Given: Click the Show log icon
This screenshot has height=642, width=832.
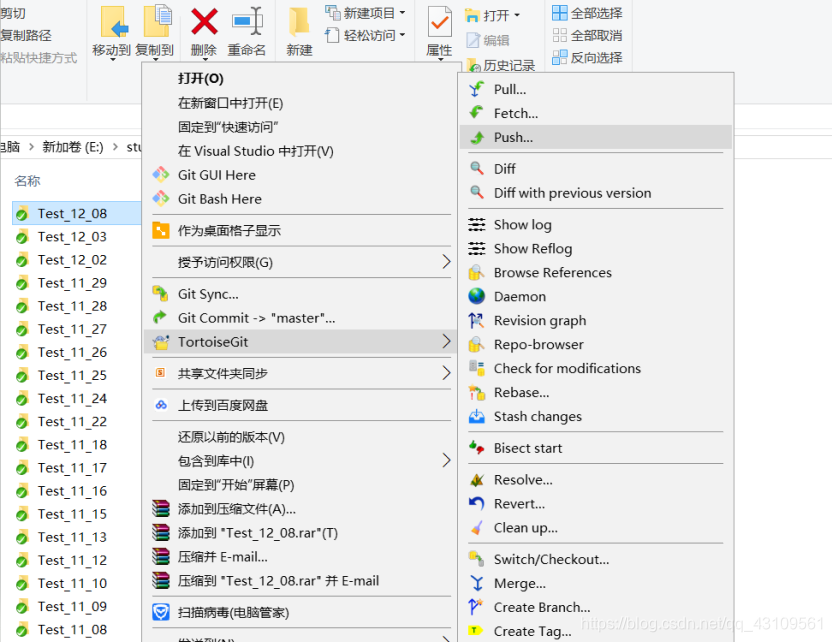Looking at the screenshot, I should [x=476, y=224].
